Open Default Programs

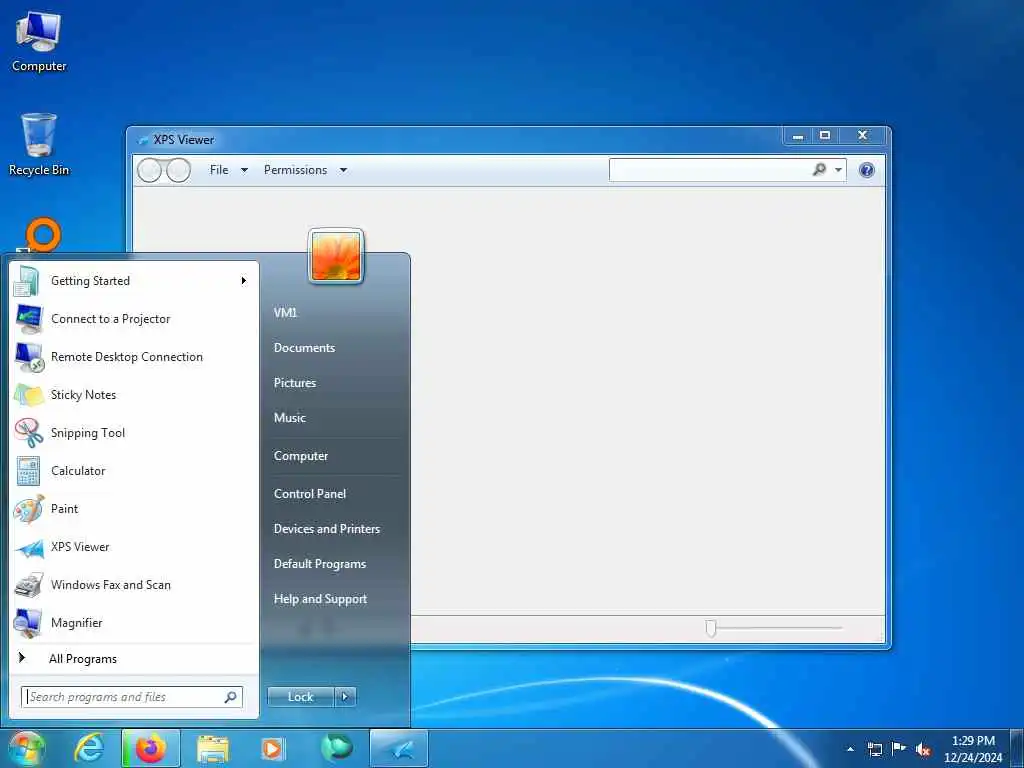click(319, 564)
